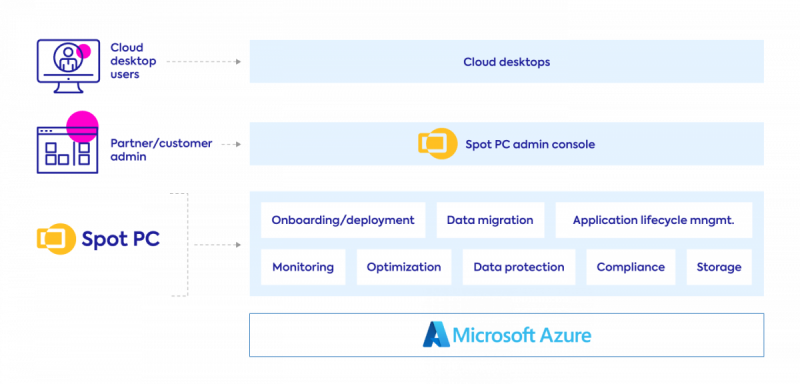
Task: Click the arrow pointing to Cloud desktops
Action: point(203,62)
